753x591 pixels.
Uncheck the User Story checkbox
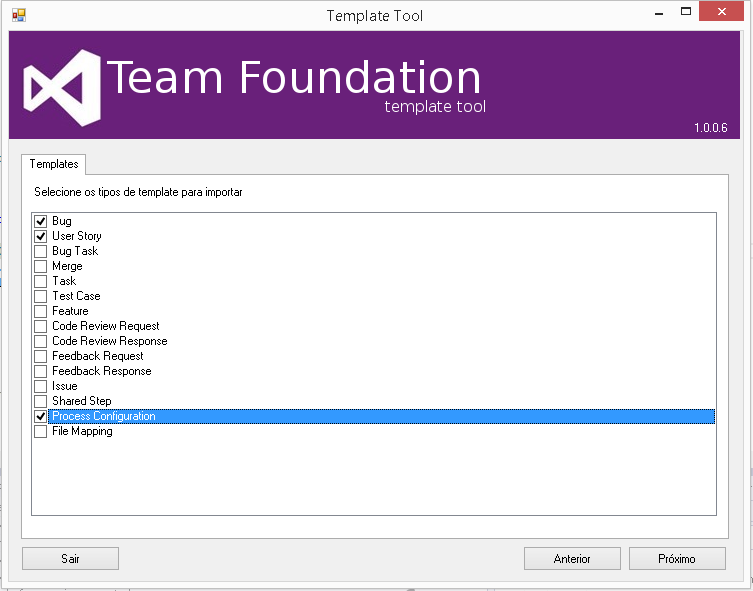[40, 236]
